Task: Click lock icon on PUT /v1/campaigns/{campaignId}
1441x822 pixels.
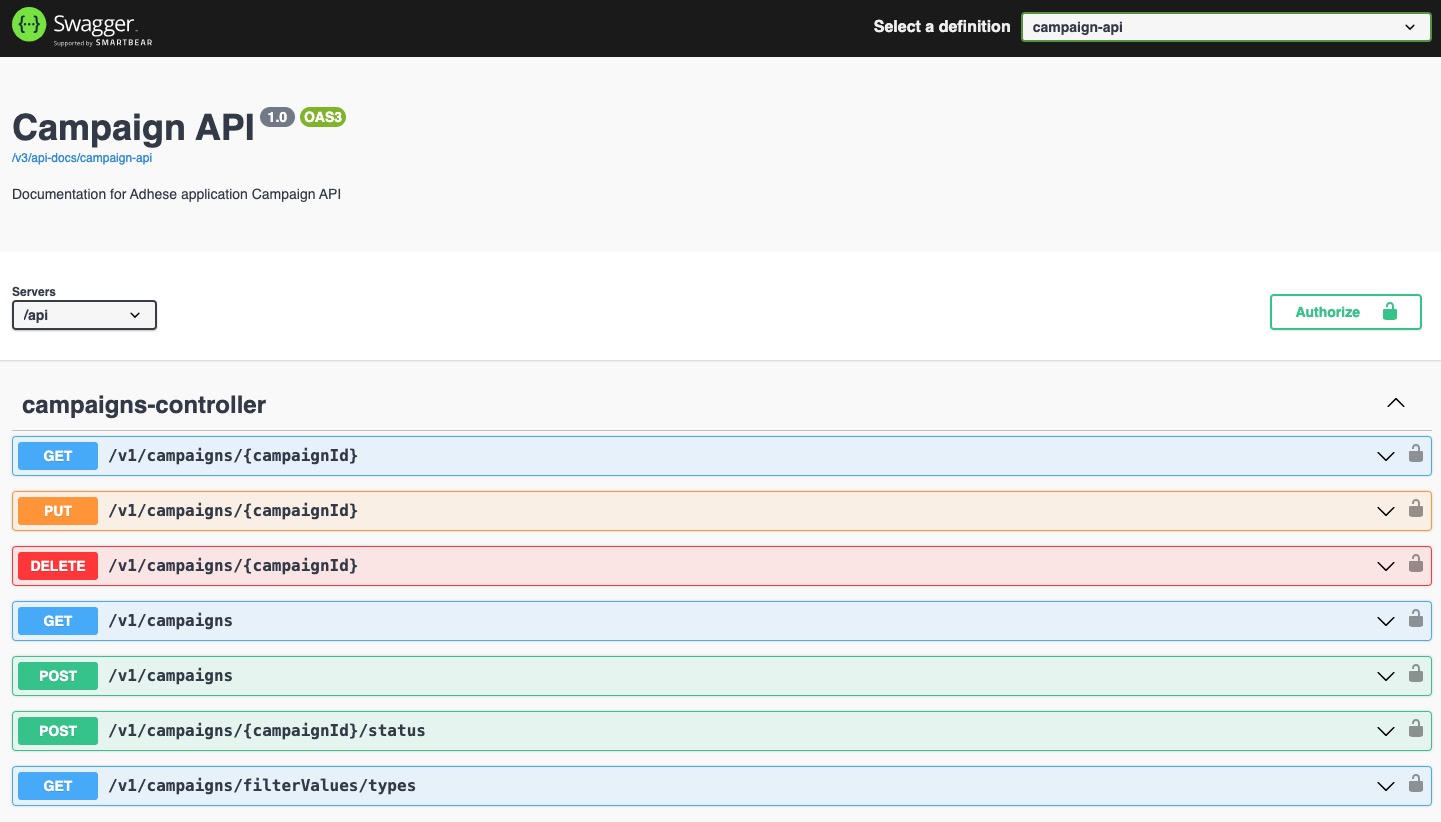Action: click(x=1415, y=509)
